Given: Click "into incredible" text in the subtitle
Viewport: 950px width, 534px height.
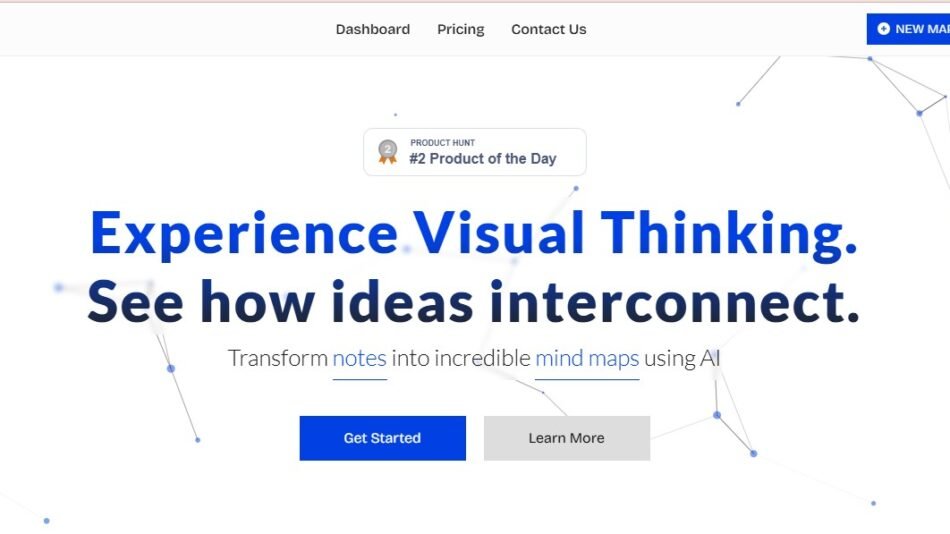Looking at the screenshot, I should (460, 358).
